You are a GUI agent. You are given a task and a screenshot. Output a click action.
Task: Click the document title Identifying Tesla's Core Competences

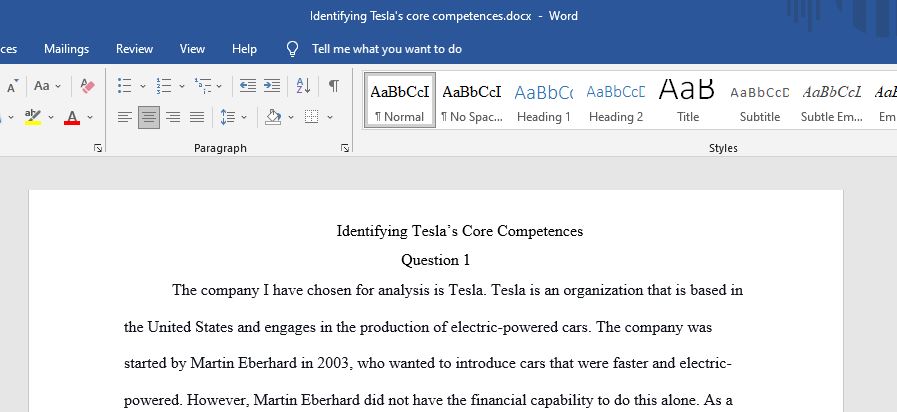click(460, 231)
